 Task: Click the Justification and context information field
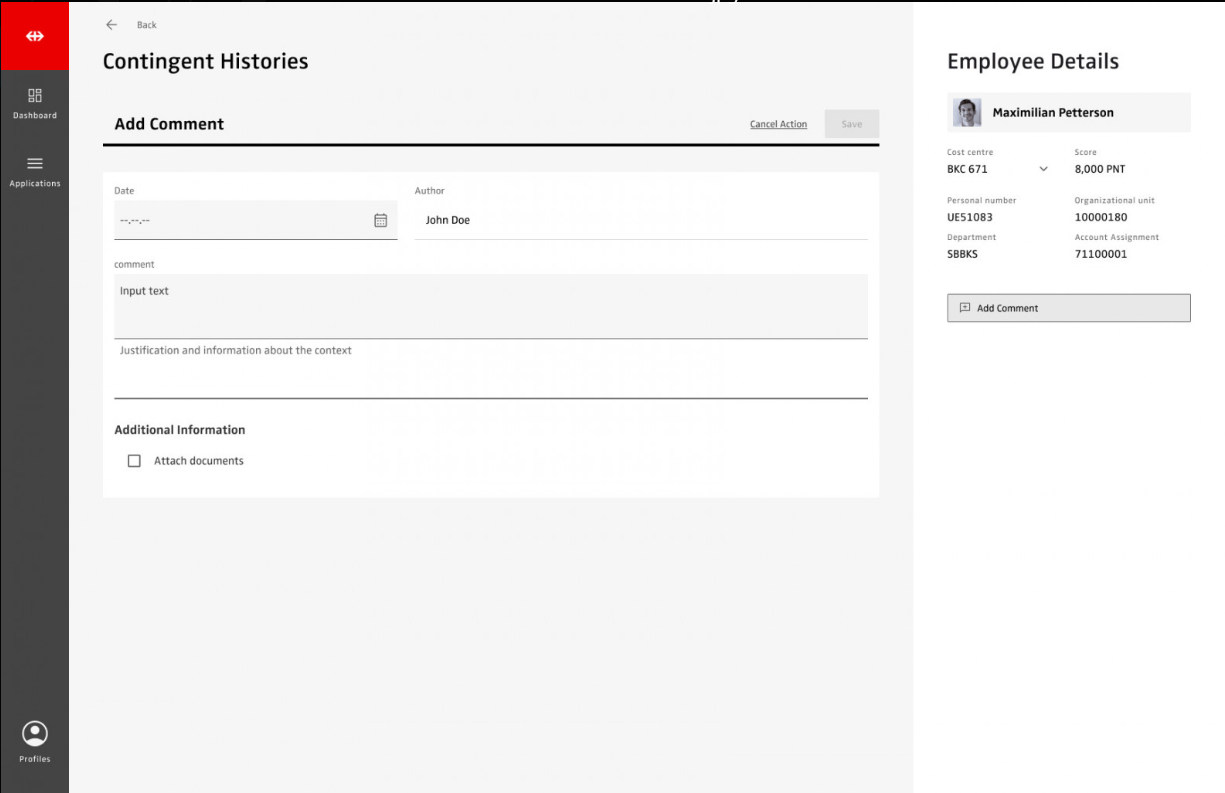tap(490, 372)
